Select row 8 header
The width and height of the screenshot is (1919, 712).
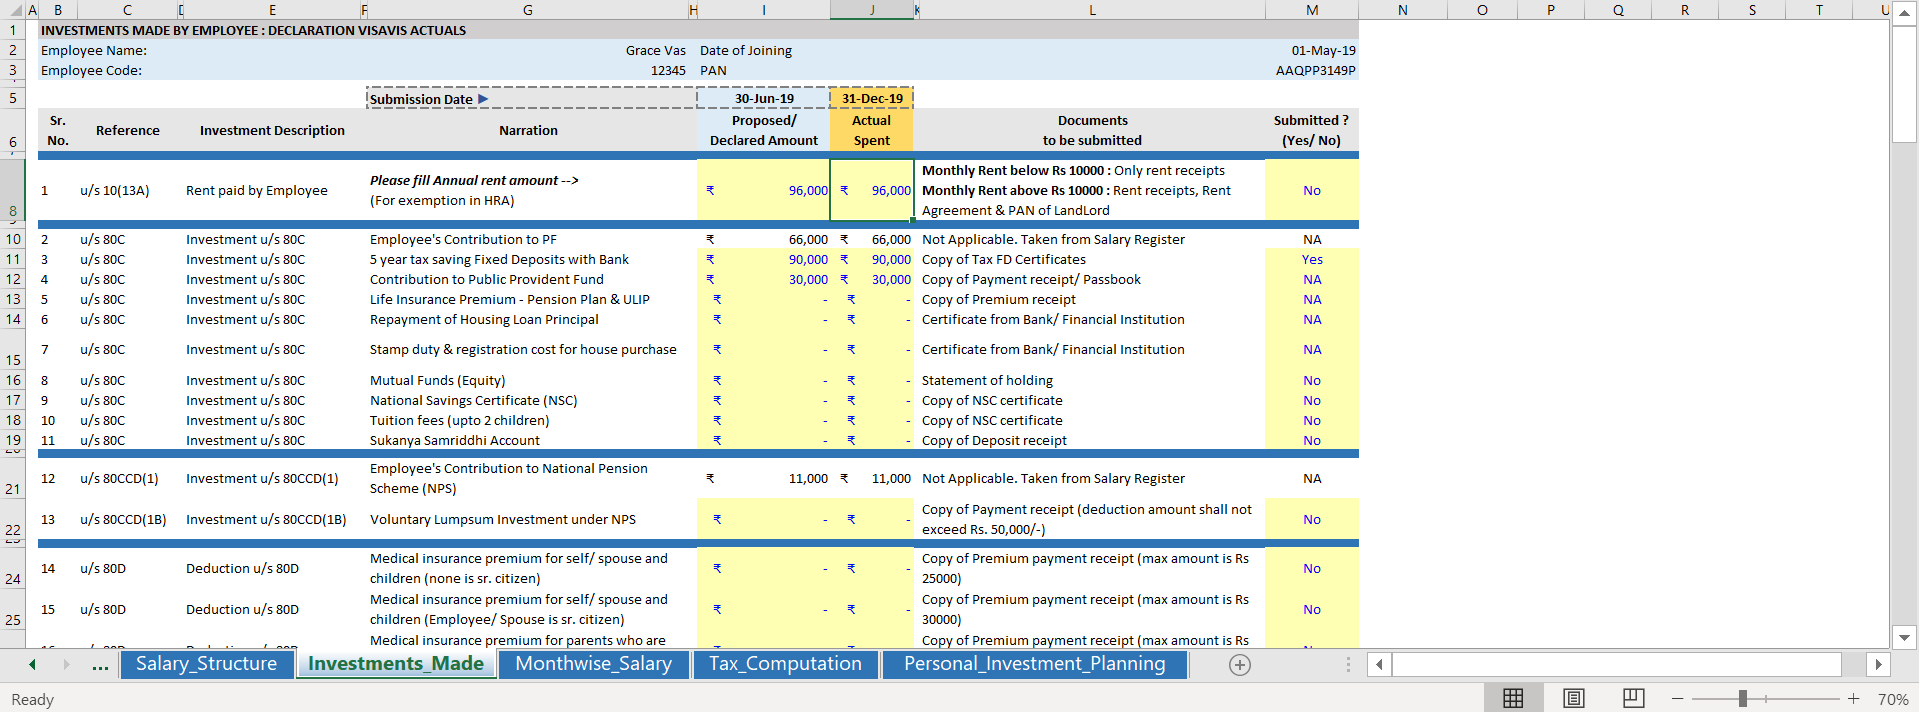click(x=13, y=190)
